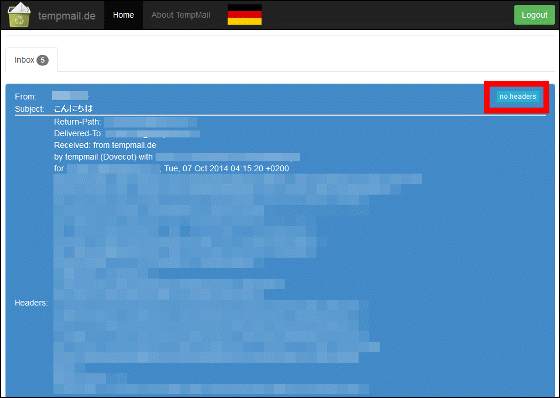
Task: Click the From: label
Action: [x=25, y=97]
